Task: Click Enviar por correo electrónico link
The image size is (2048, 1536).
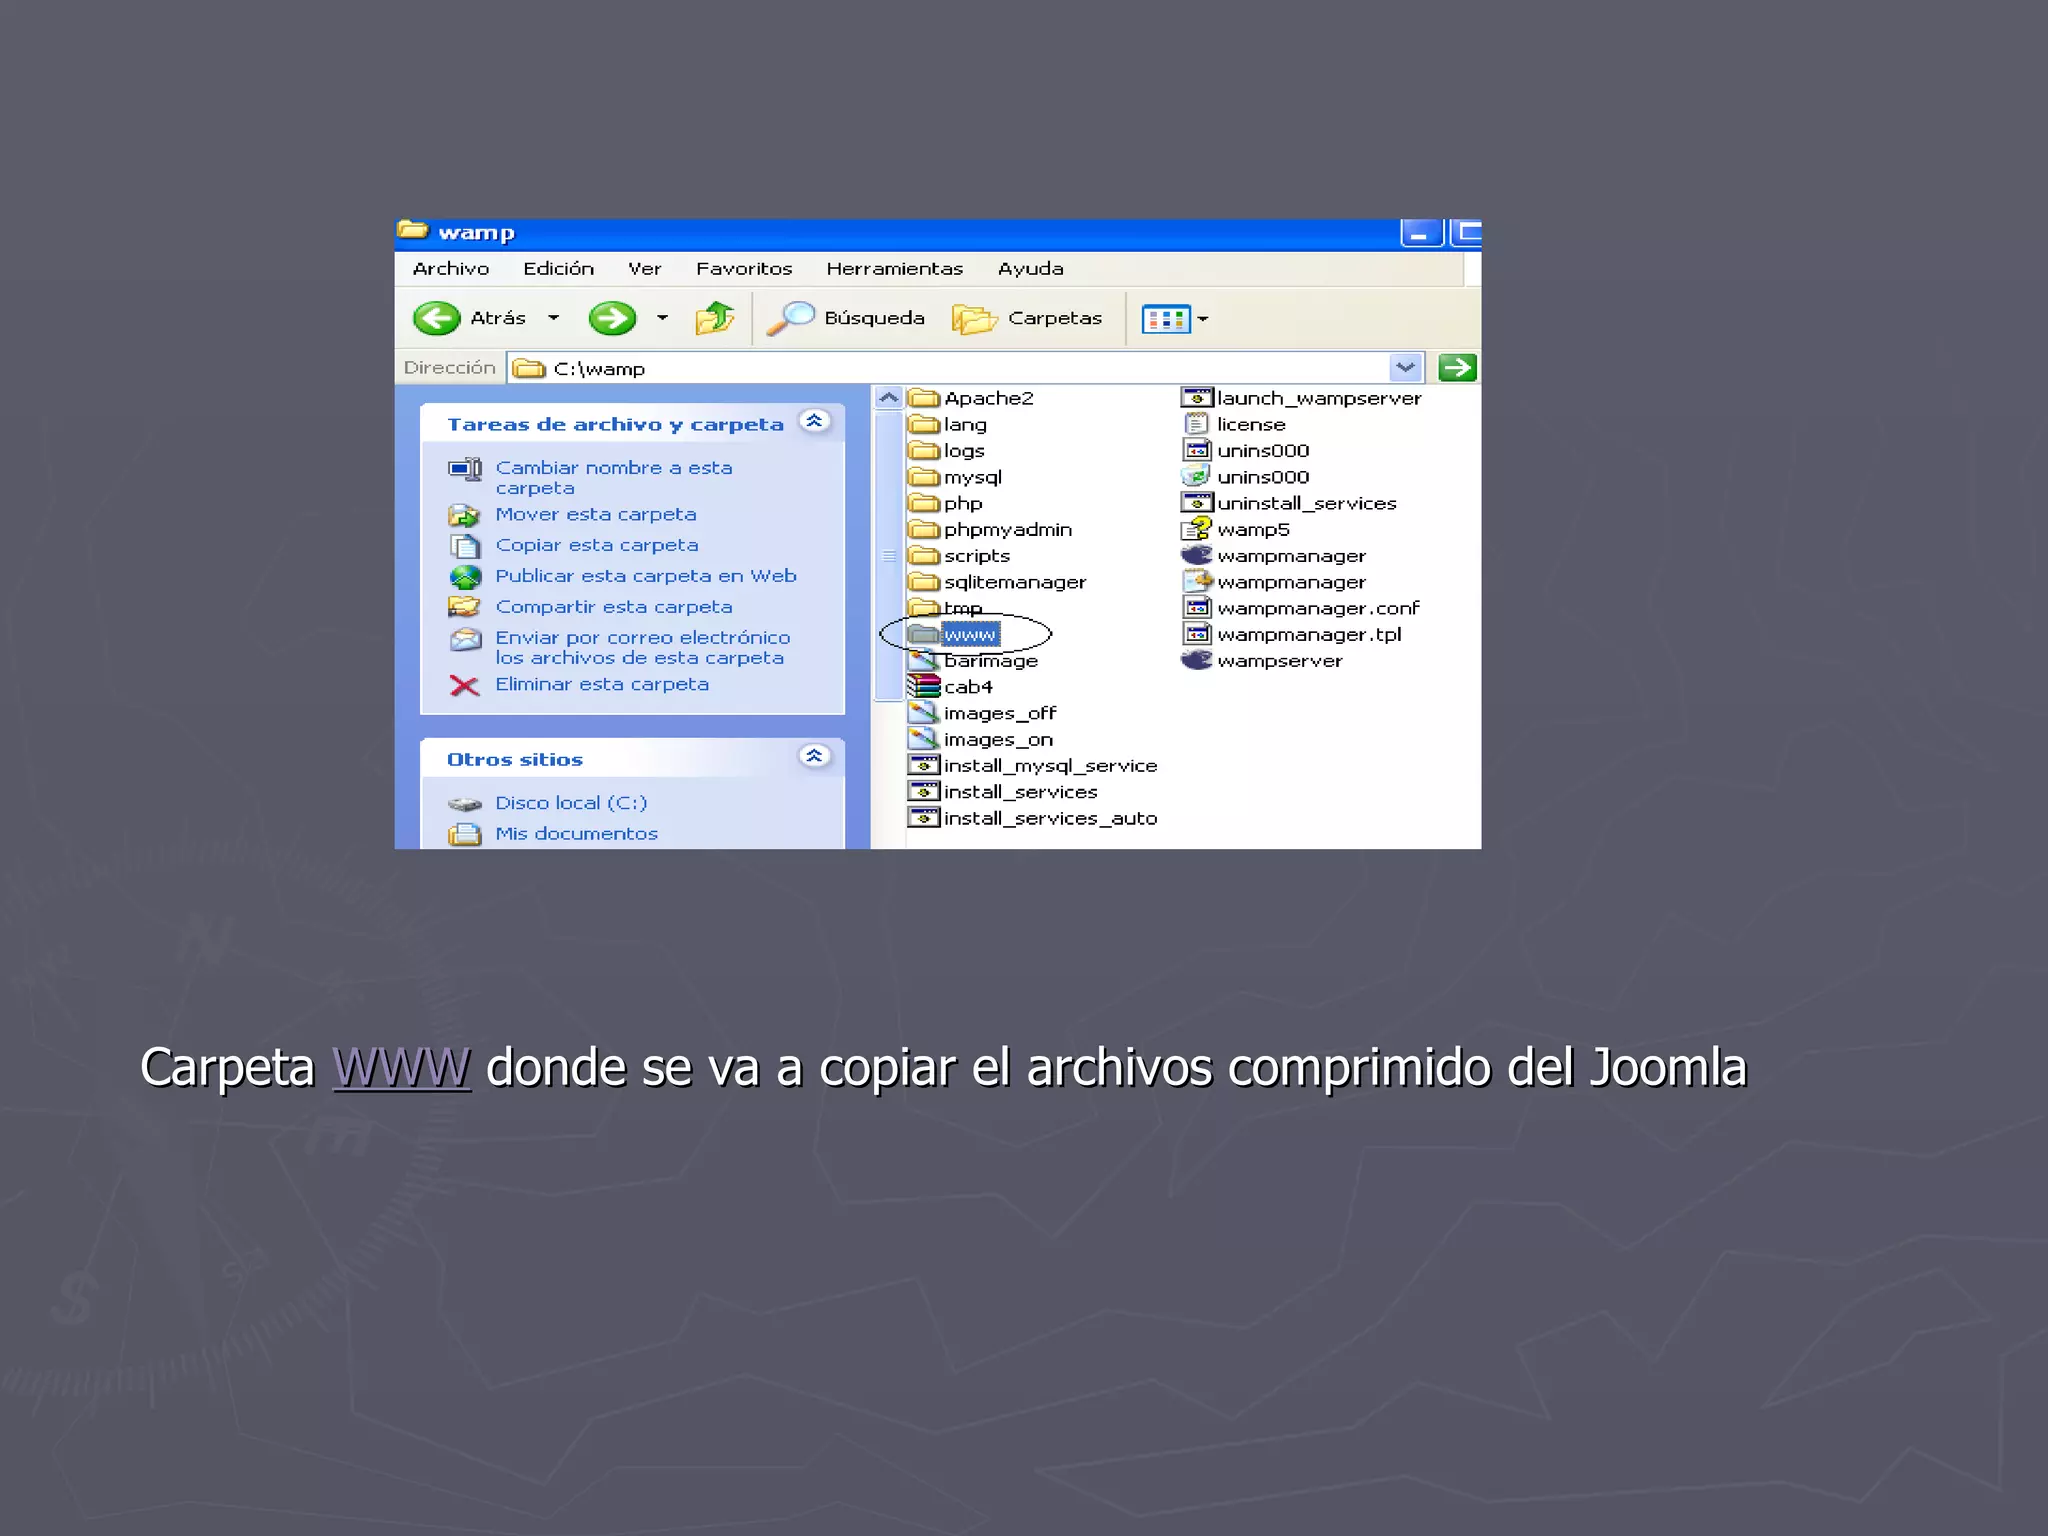Action: (x=643, y=648)
